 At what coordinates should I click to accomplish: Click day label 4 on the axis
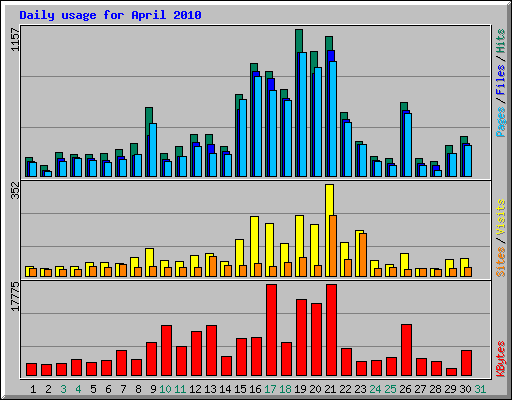(78, 389)
